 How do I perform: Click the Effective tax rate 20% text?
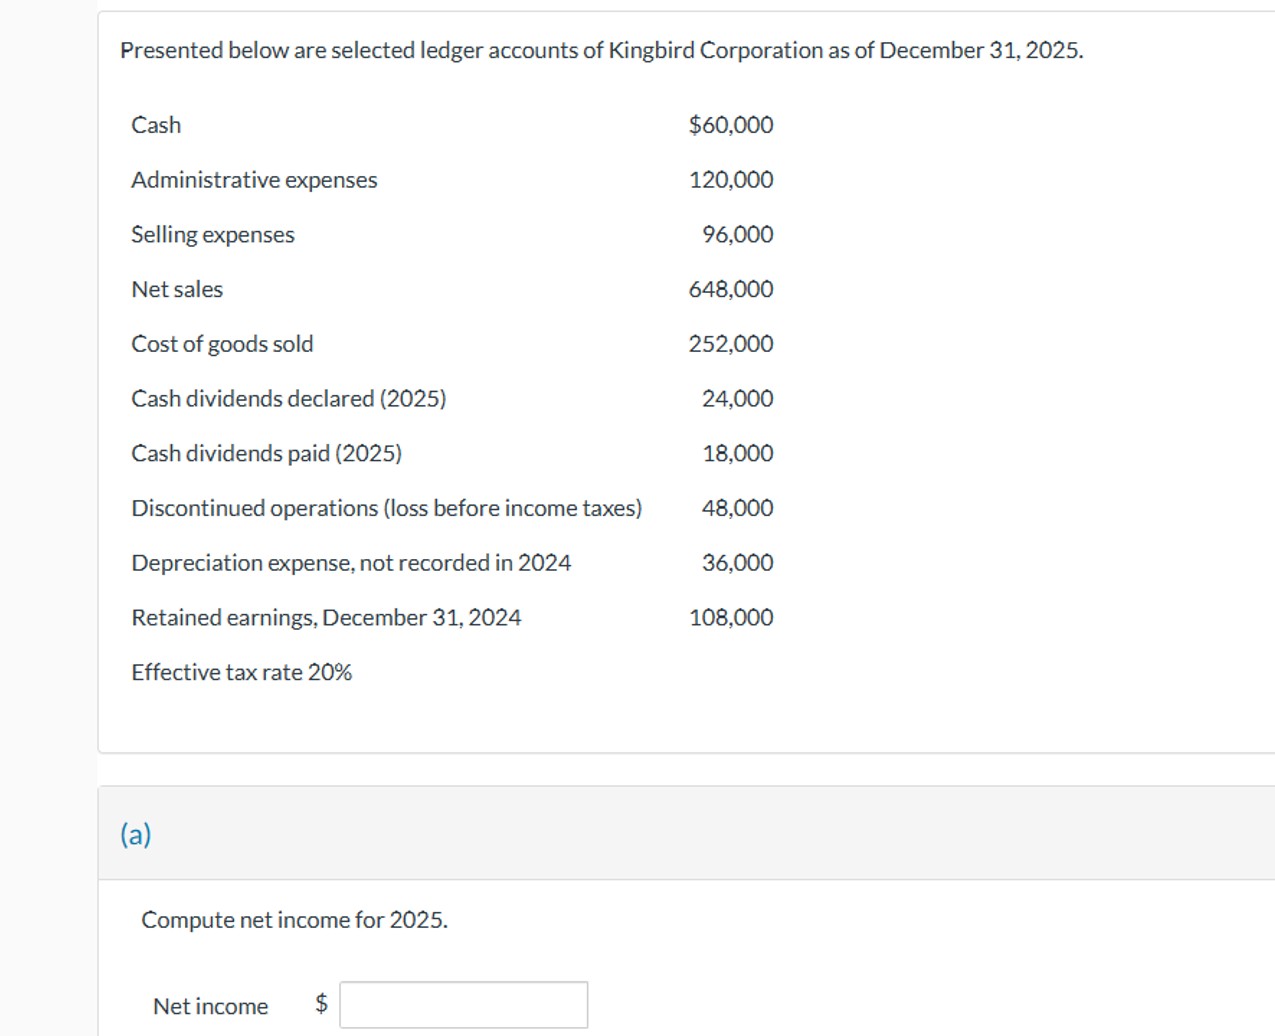(x=242, y=671)
